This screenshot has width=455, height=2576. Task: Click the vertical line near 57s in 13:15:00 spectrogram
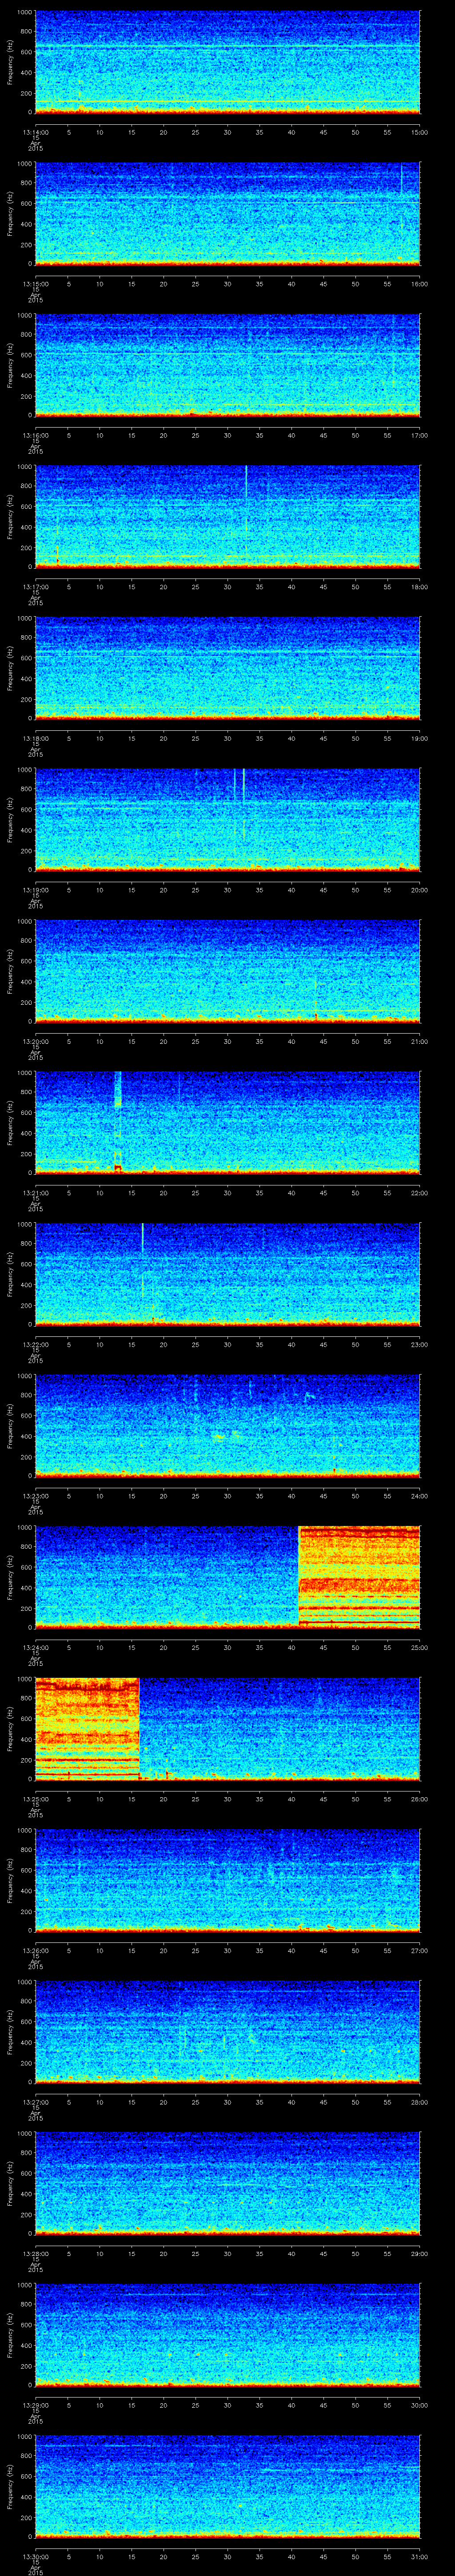pyautogui.click(x=402, y=179)
